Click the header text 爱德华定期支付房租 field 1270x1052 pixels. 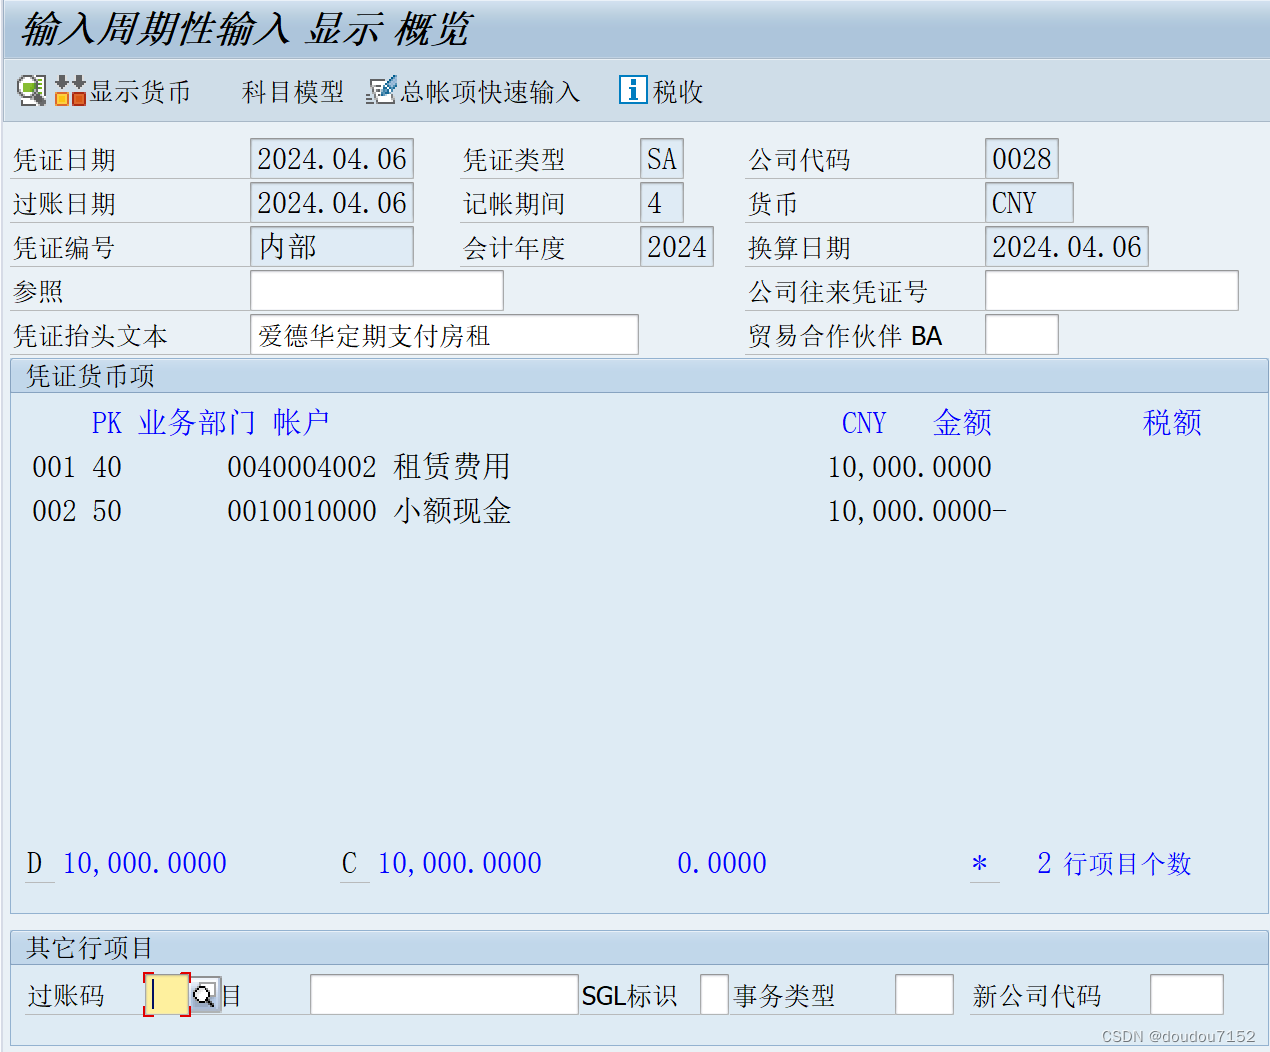(x=444, y=334)
